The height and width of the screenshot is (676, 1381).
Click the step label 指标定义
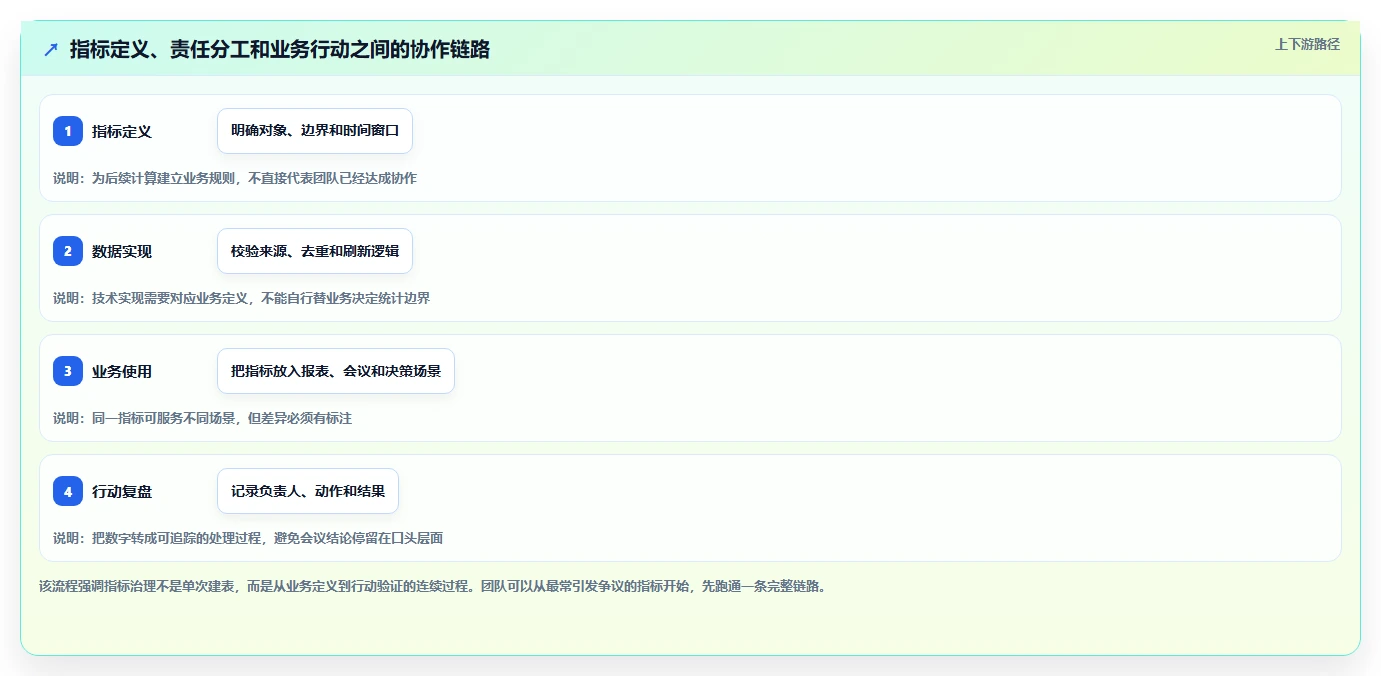(x=122, y=131)
